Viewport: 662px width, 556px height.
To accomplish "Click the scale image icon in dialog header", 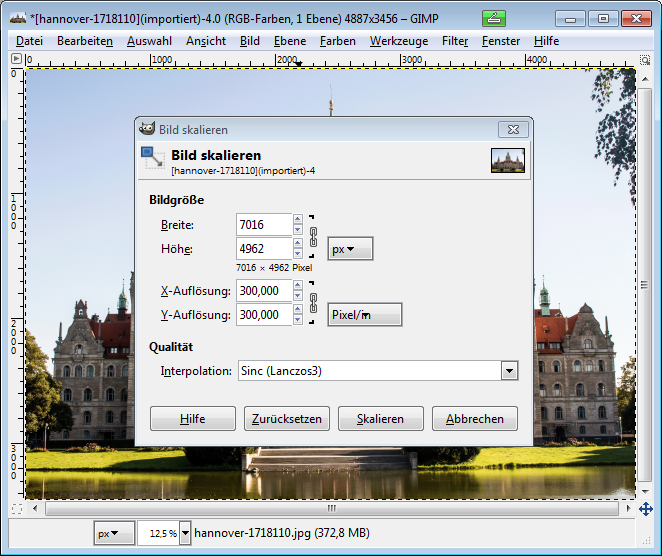I will (x=153, y=160).
